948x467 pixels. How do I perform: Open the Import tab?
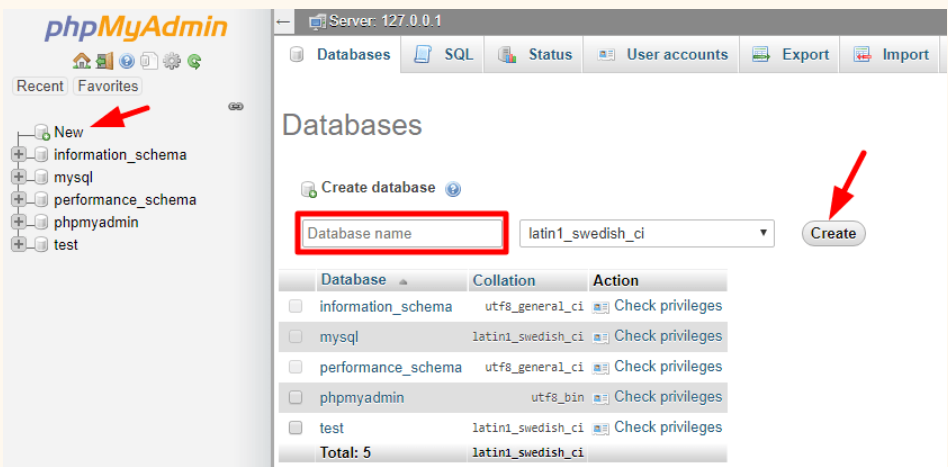[890, 54]
